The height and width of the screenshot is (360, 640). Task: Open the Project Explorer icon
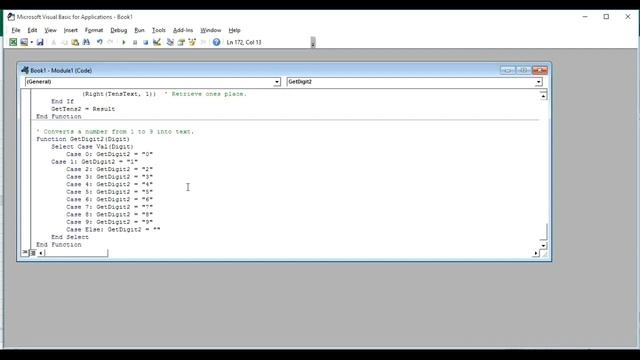(170, 42)
